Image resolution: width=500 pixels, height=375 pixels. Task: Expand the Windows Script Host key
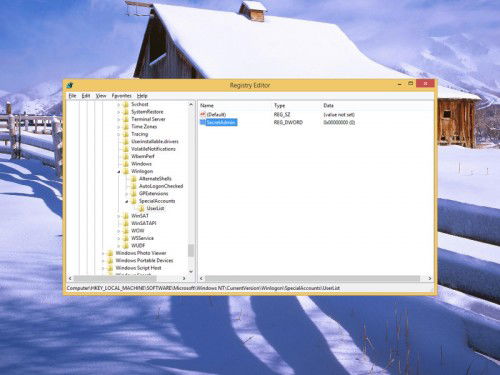click(103, 268)
